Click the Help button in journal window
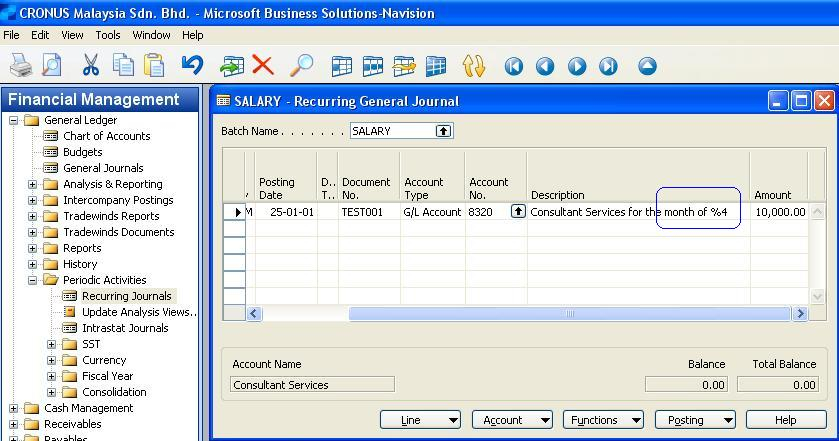Viewport: 839px width, 441px height. [x=786, y=420]
